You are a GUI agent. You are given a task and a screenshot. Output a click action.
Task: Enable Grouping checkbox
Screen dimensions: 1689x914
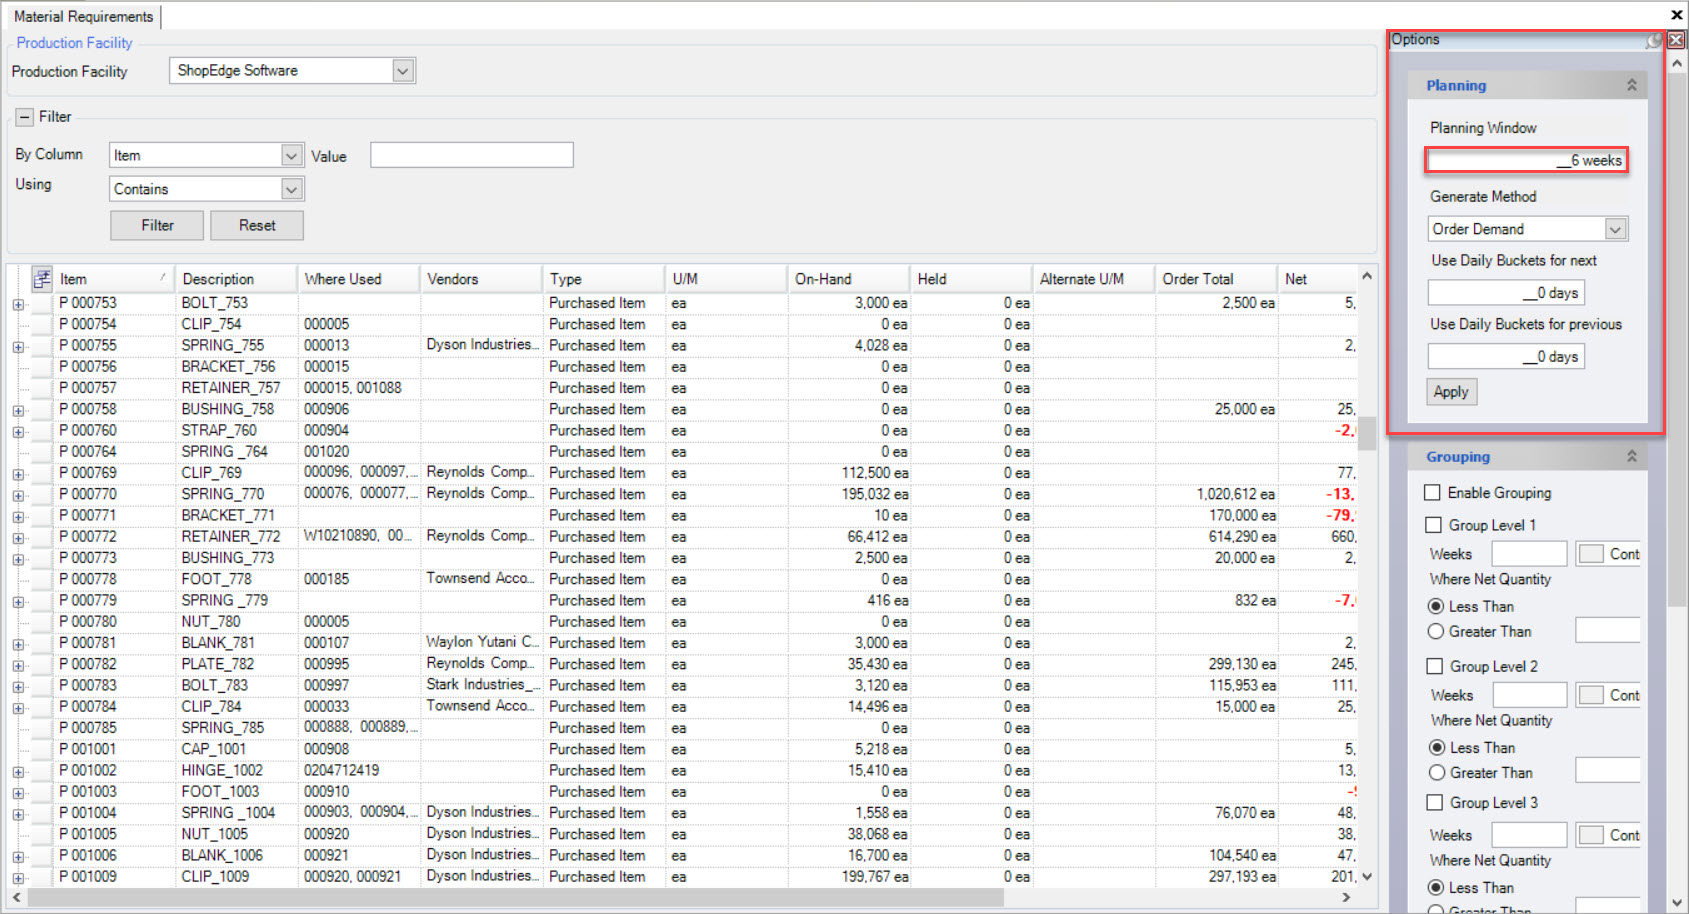point(1433,493)
